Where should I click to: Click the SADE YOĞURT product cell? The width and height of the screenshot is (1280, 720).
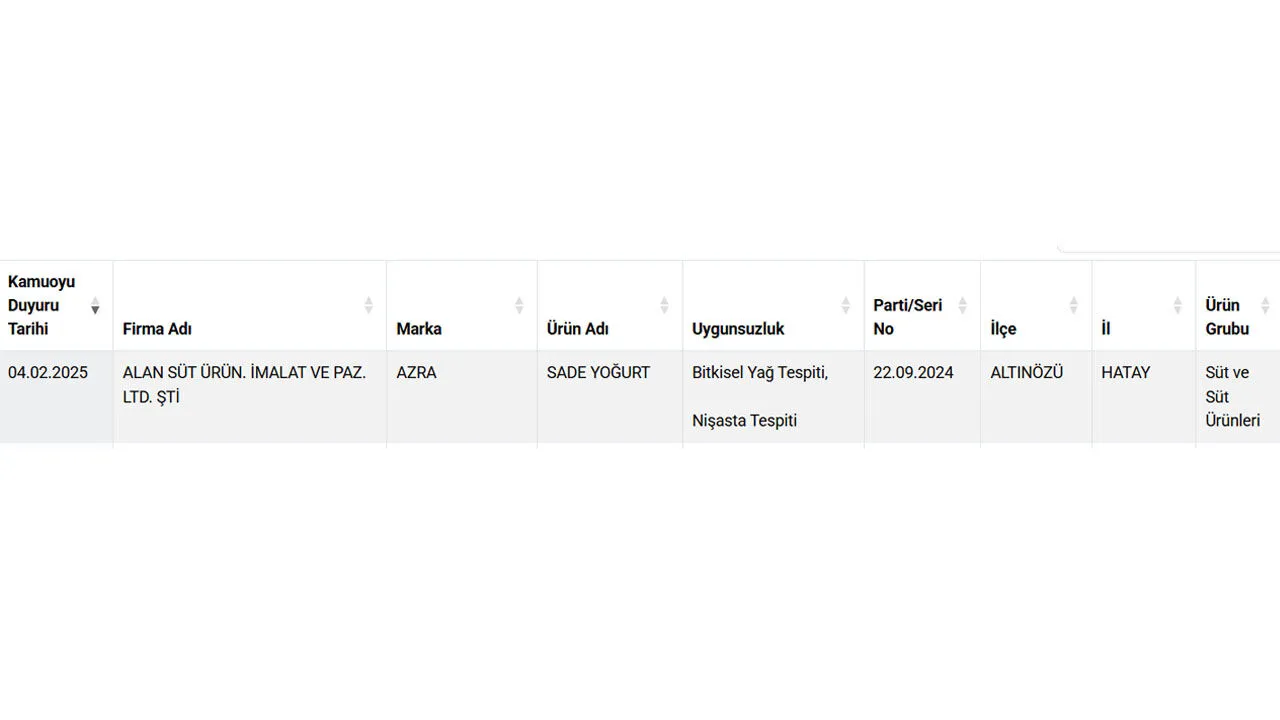click(598, 373)
